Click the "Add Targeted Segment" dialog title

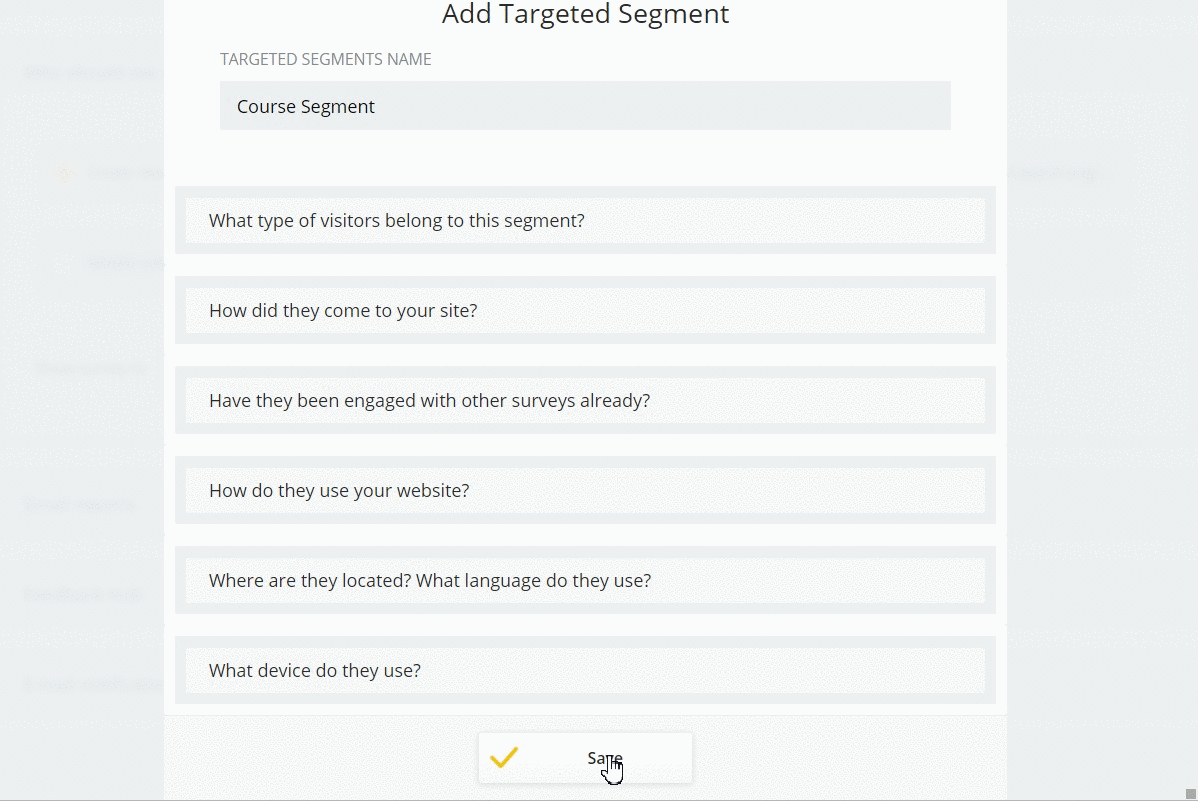(x=585, y=15)
